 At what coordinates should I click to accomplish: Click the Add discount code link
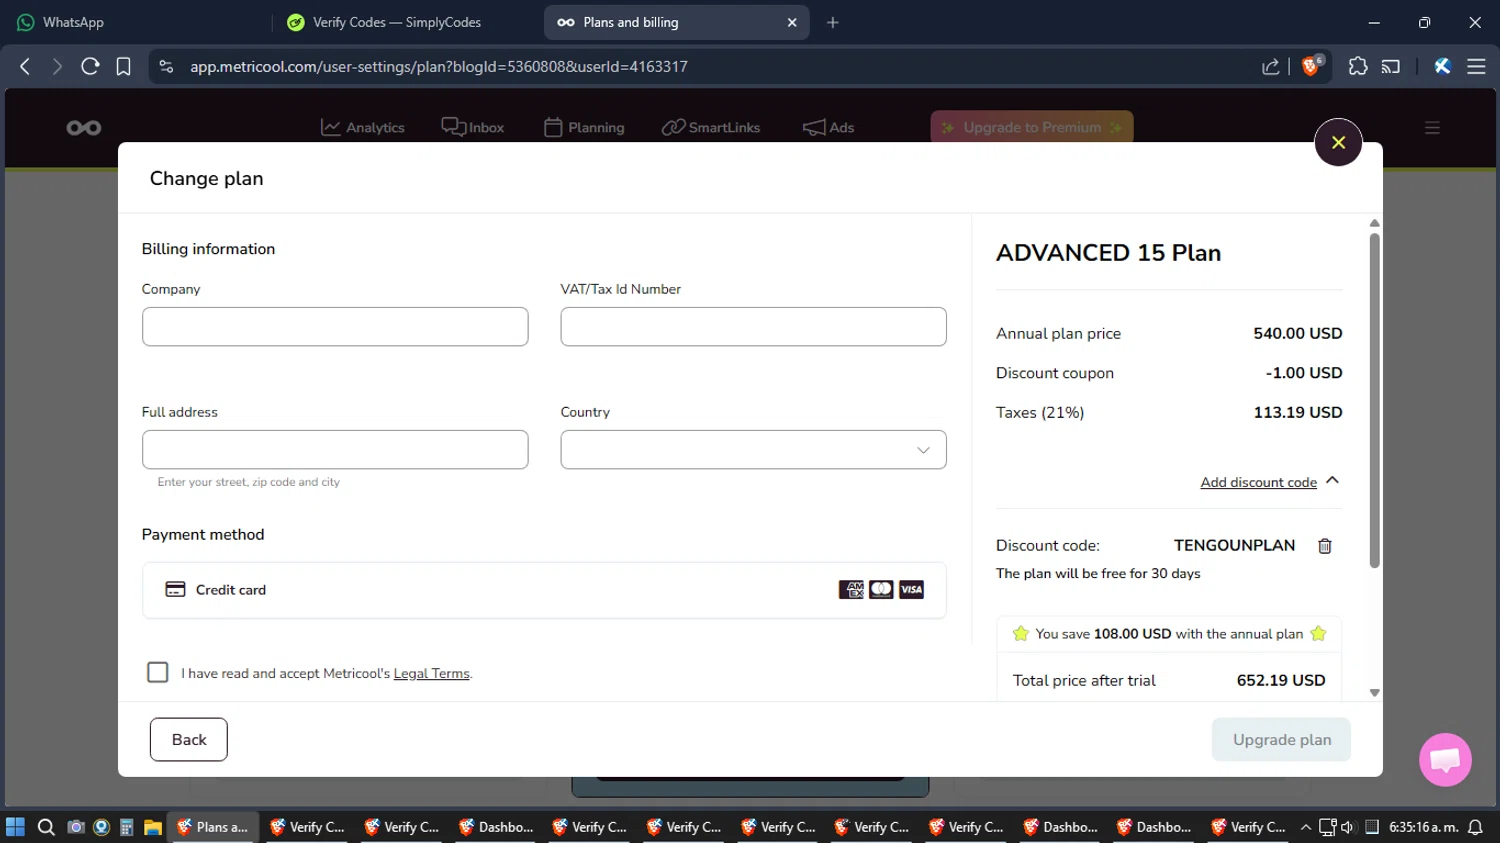click(1258, 482)
